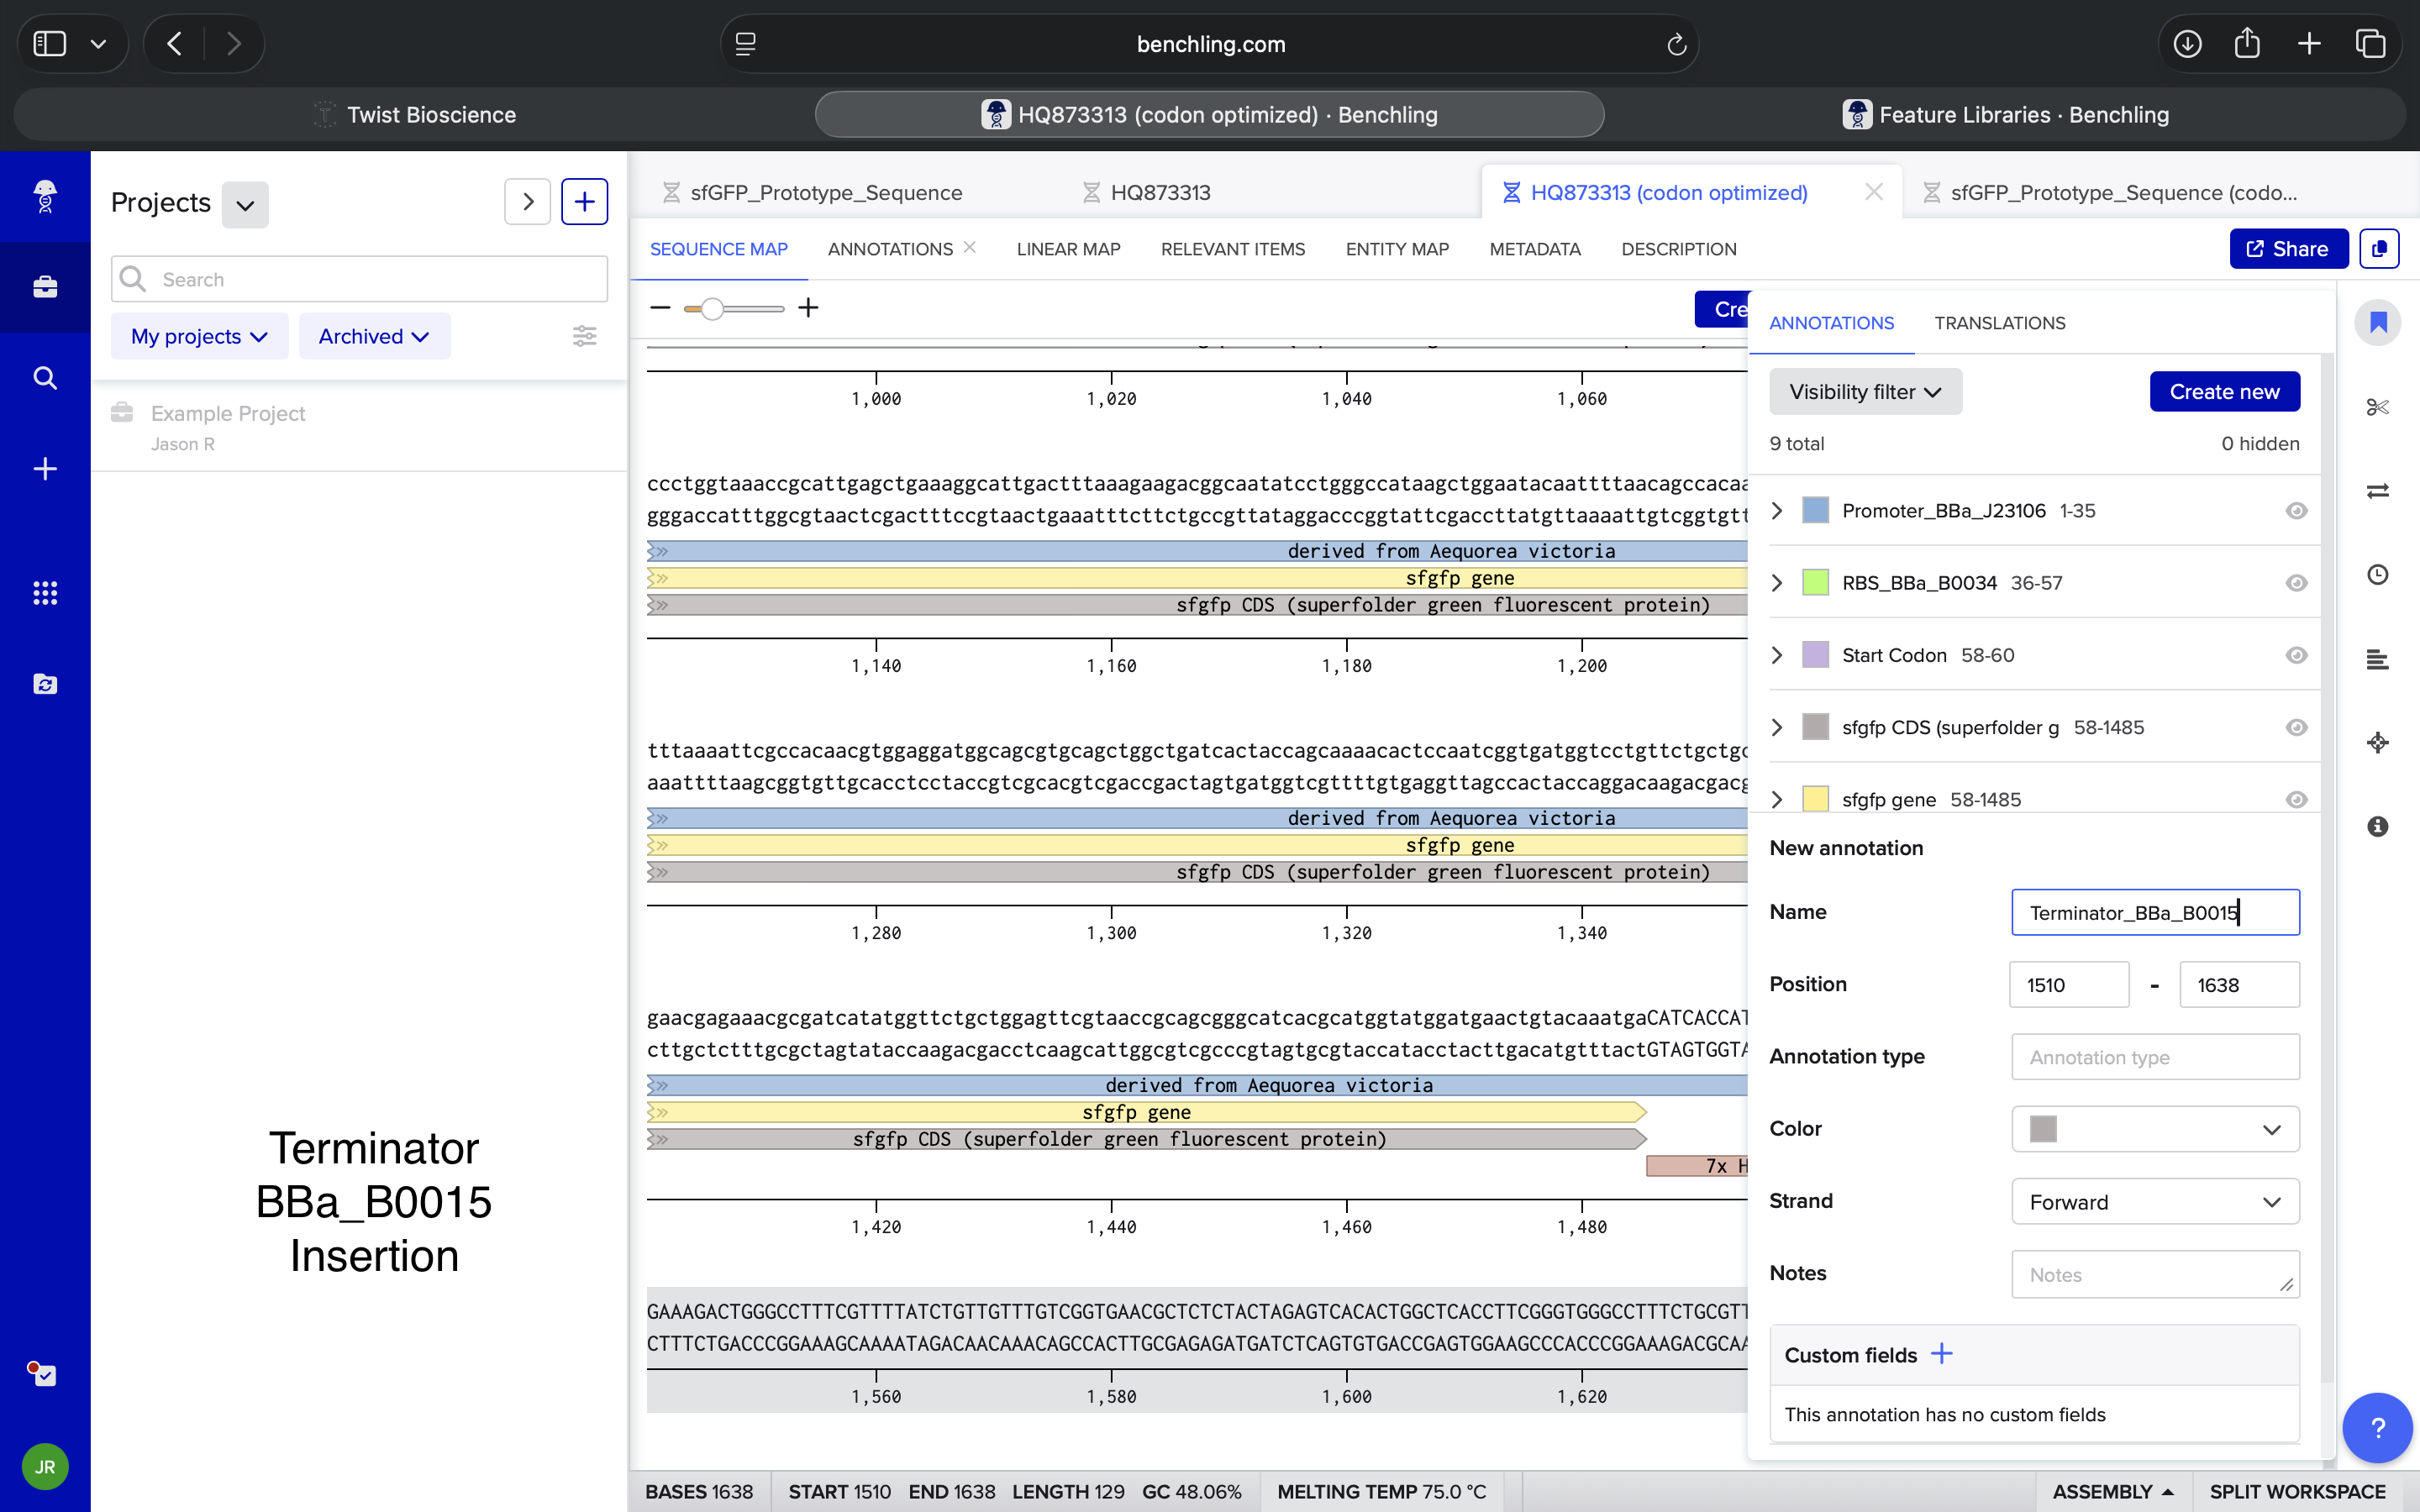The height and width of the screenshot is (1512, 2420).
Task: Click the Create new button
Action: [2224, 392]
